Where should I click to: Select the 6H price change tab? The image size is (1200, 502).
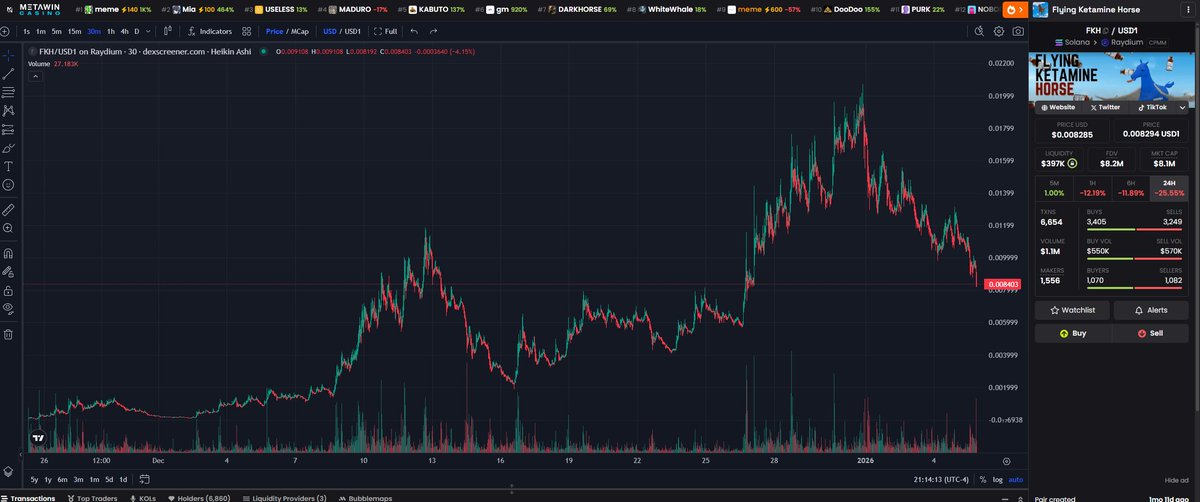1130,188
